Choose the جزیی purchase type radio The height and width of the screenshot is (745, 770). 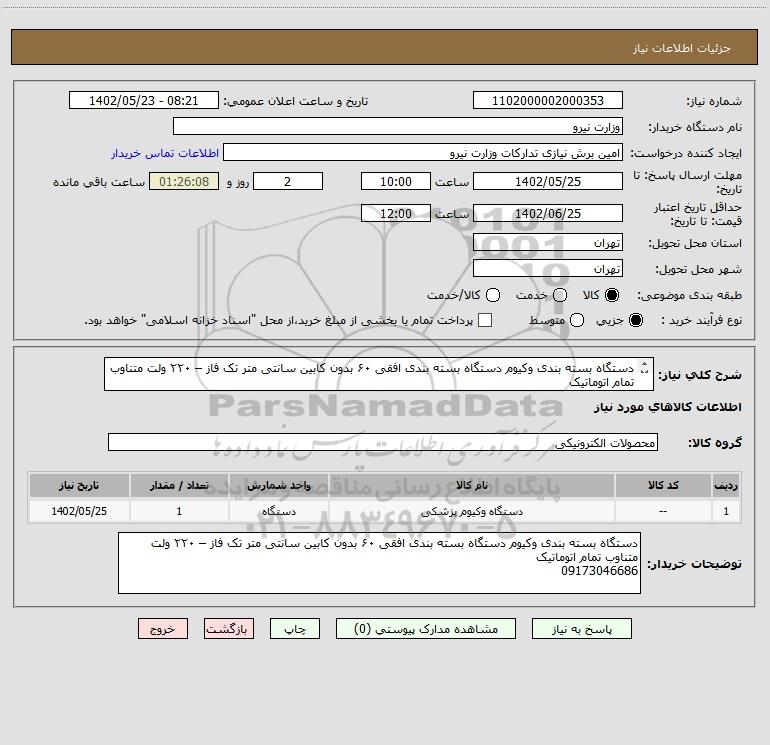click(635, 320)
